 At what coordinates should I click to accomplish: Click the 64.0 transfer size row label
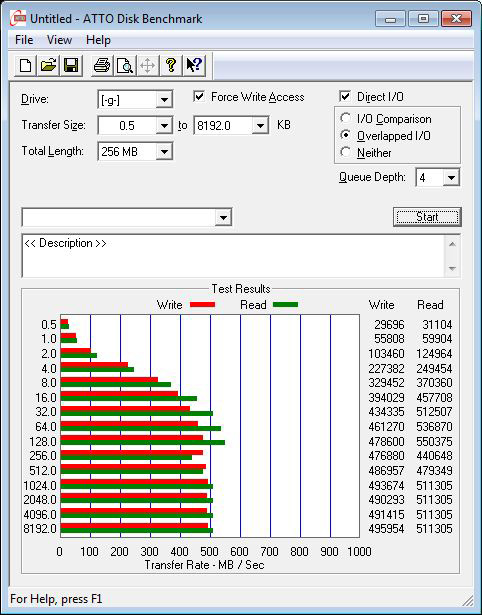[46, 427]
